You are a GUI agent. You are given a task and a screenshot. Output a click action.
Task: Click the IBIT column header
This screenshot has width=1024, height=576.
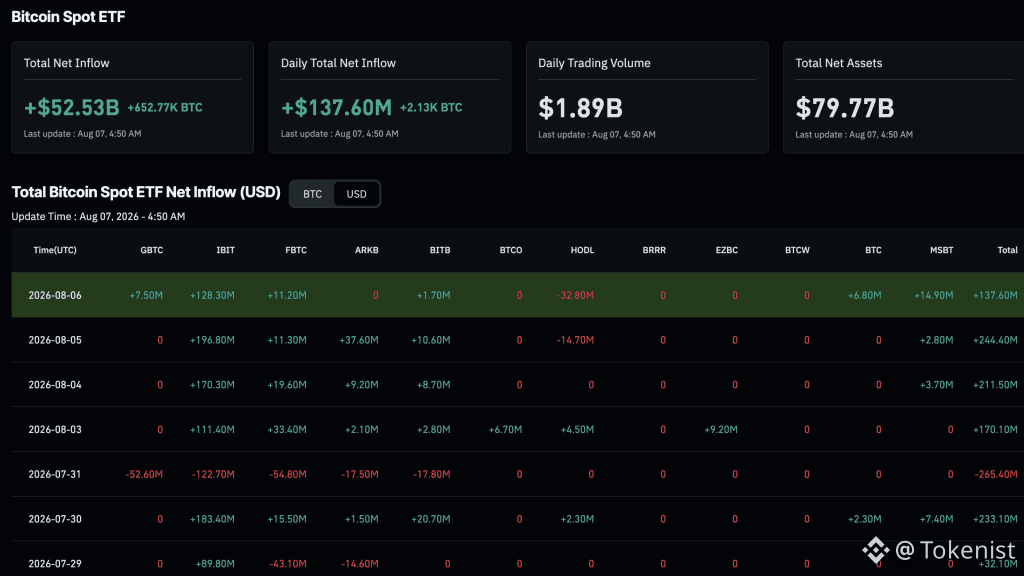click(225, 250)
